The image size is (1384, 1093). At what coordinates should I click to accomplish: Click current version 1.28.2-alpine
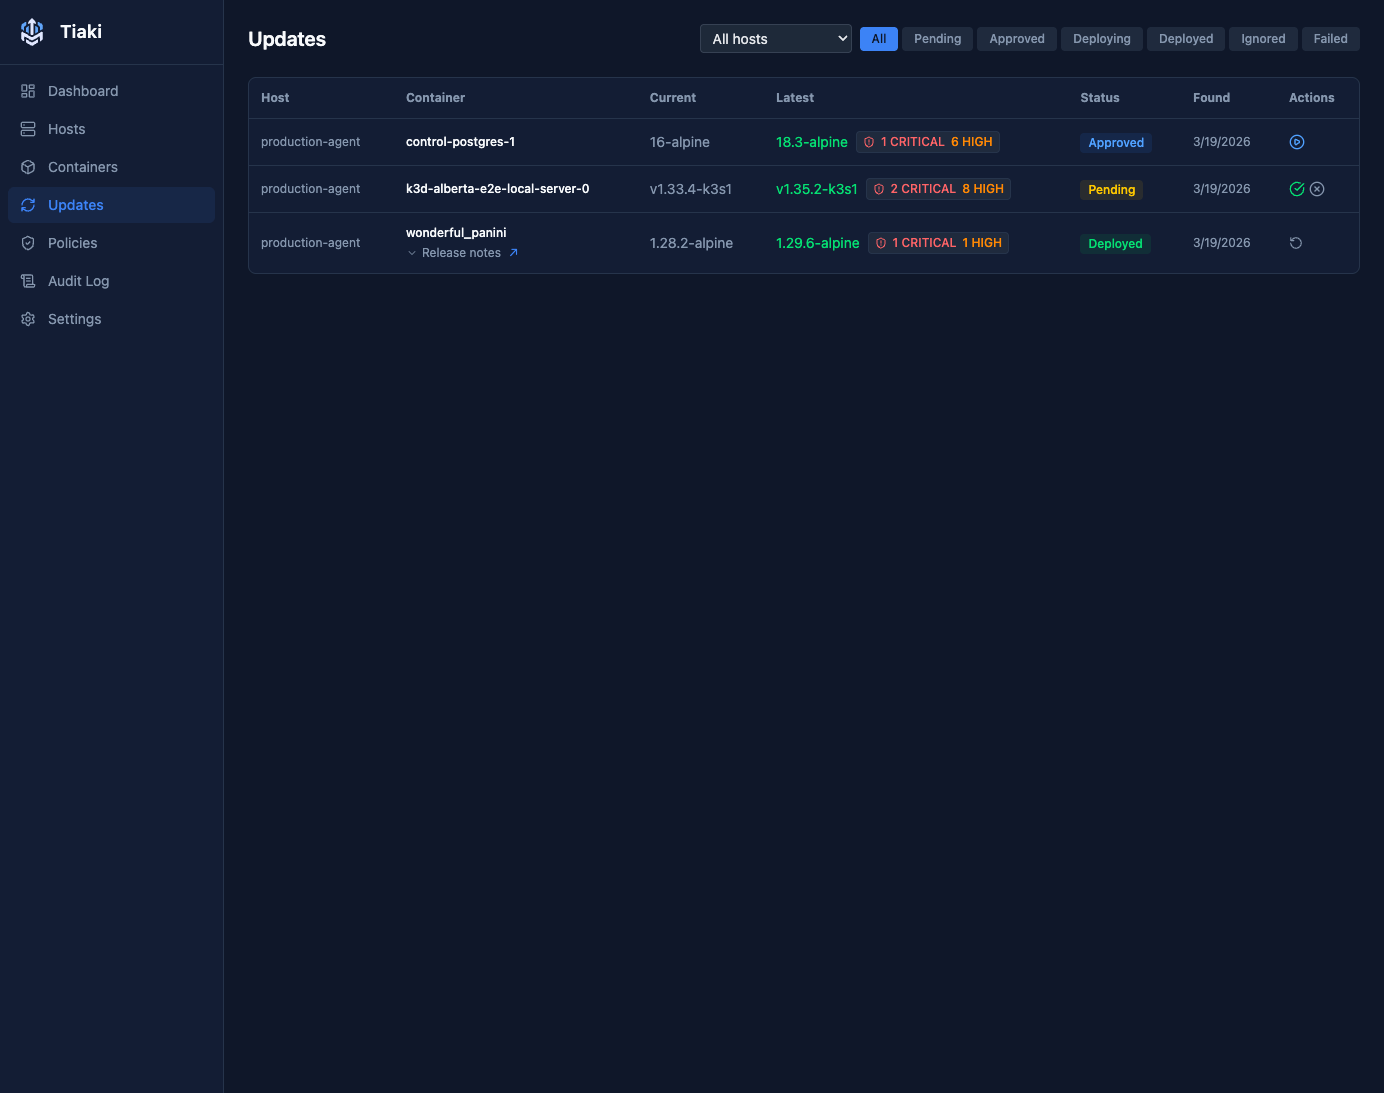pos(692,243)
